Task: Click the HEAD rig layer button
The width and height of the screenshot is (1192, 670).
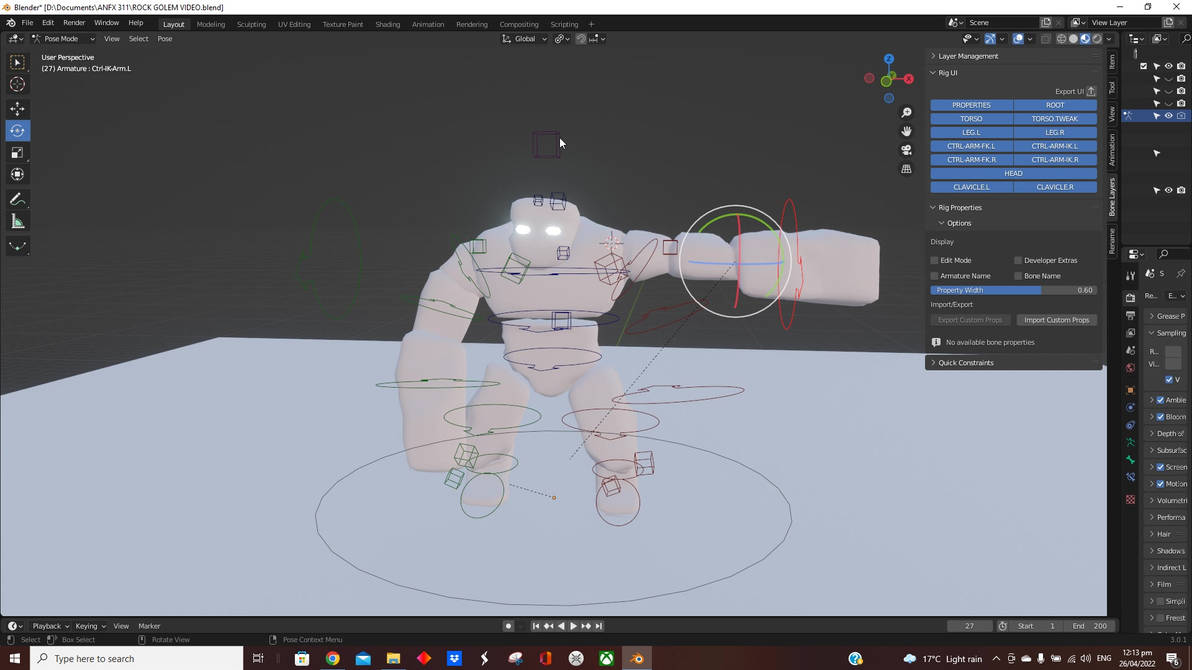Action: pos(1013,173)
